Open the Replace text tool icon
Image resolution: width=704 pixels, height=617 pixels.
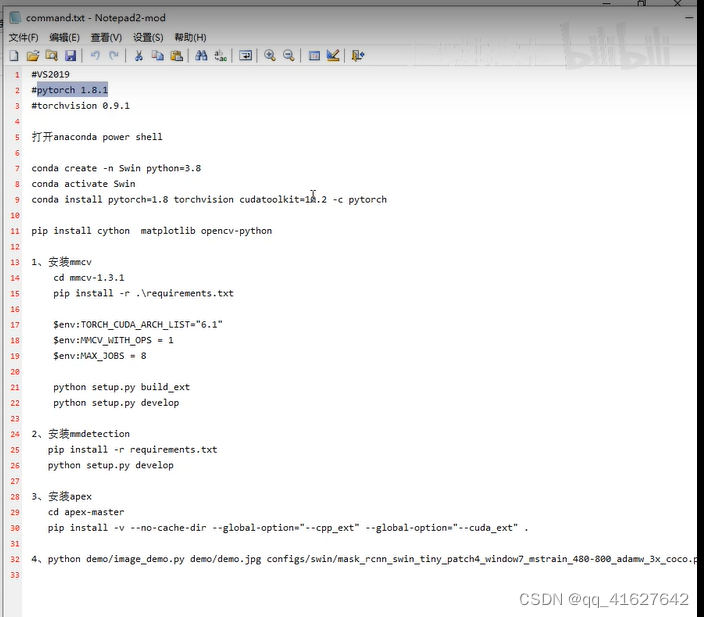click(220, 56)
